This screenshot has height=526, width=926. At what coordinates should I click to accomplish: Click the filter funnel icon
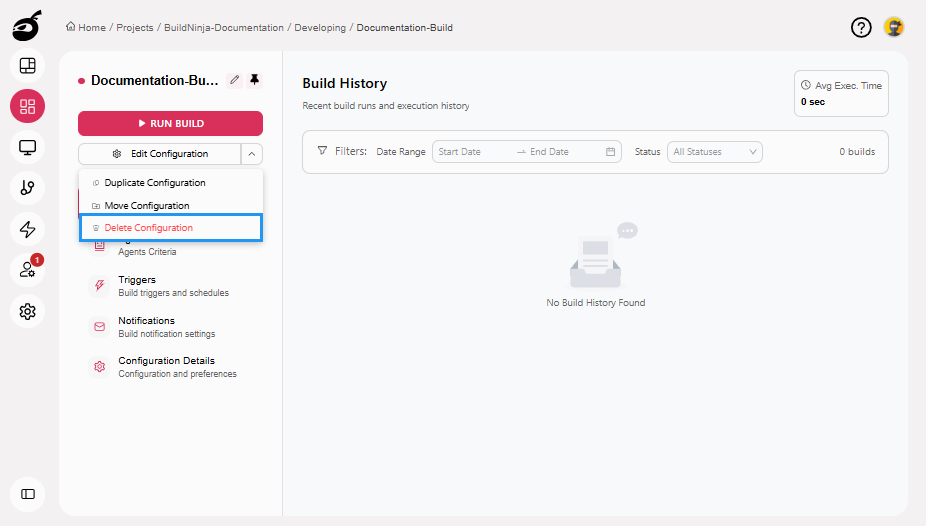pos(322,151)
